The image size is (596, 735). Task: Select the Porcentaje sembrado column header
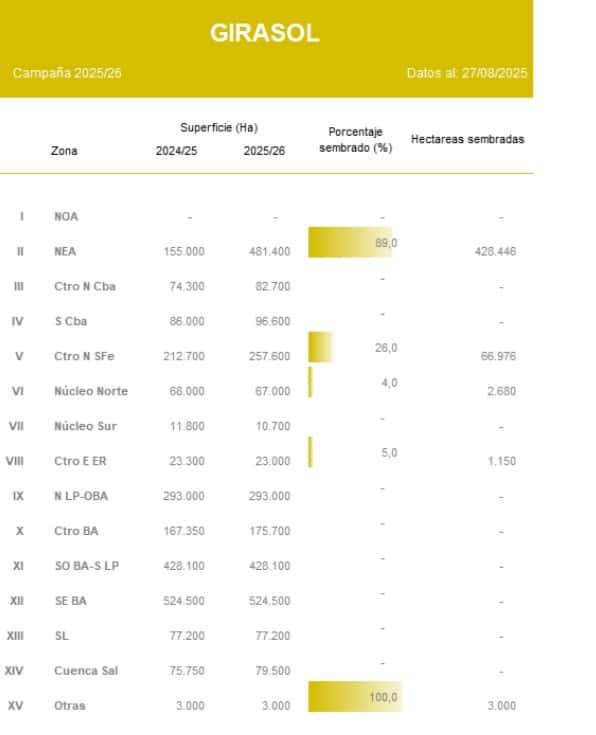tap(355, 140)
